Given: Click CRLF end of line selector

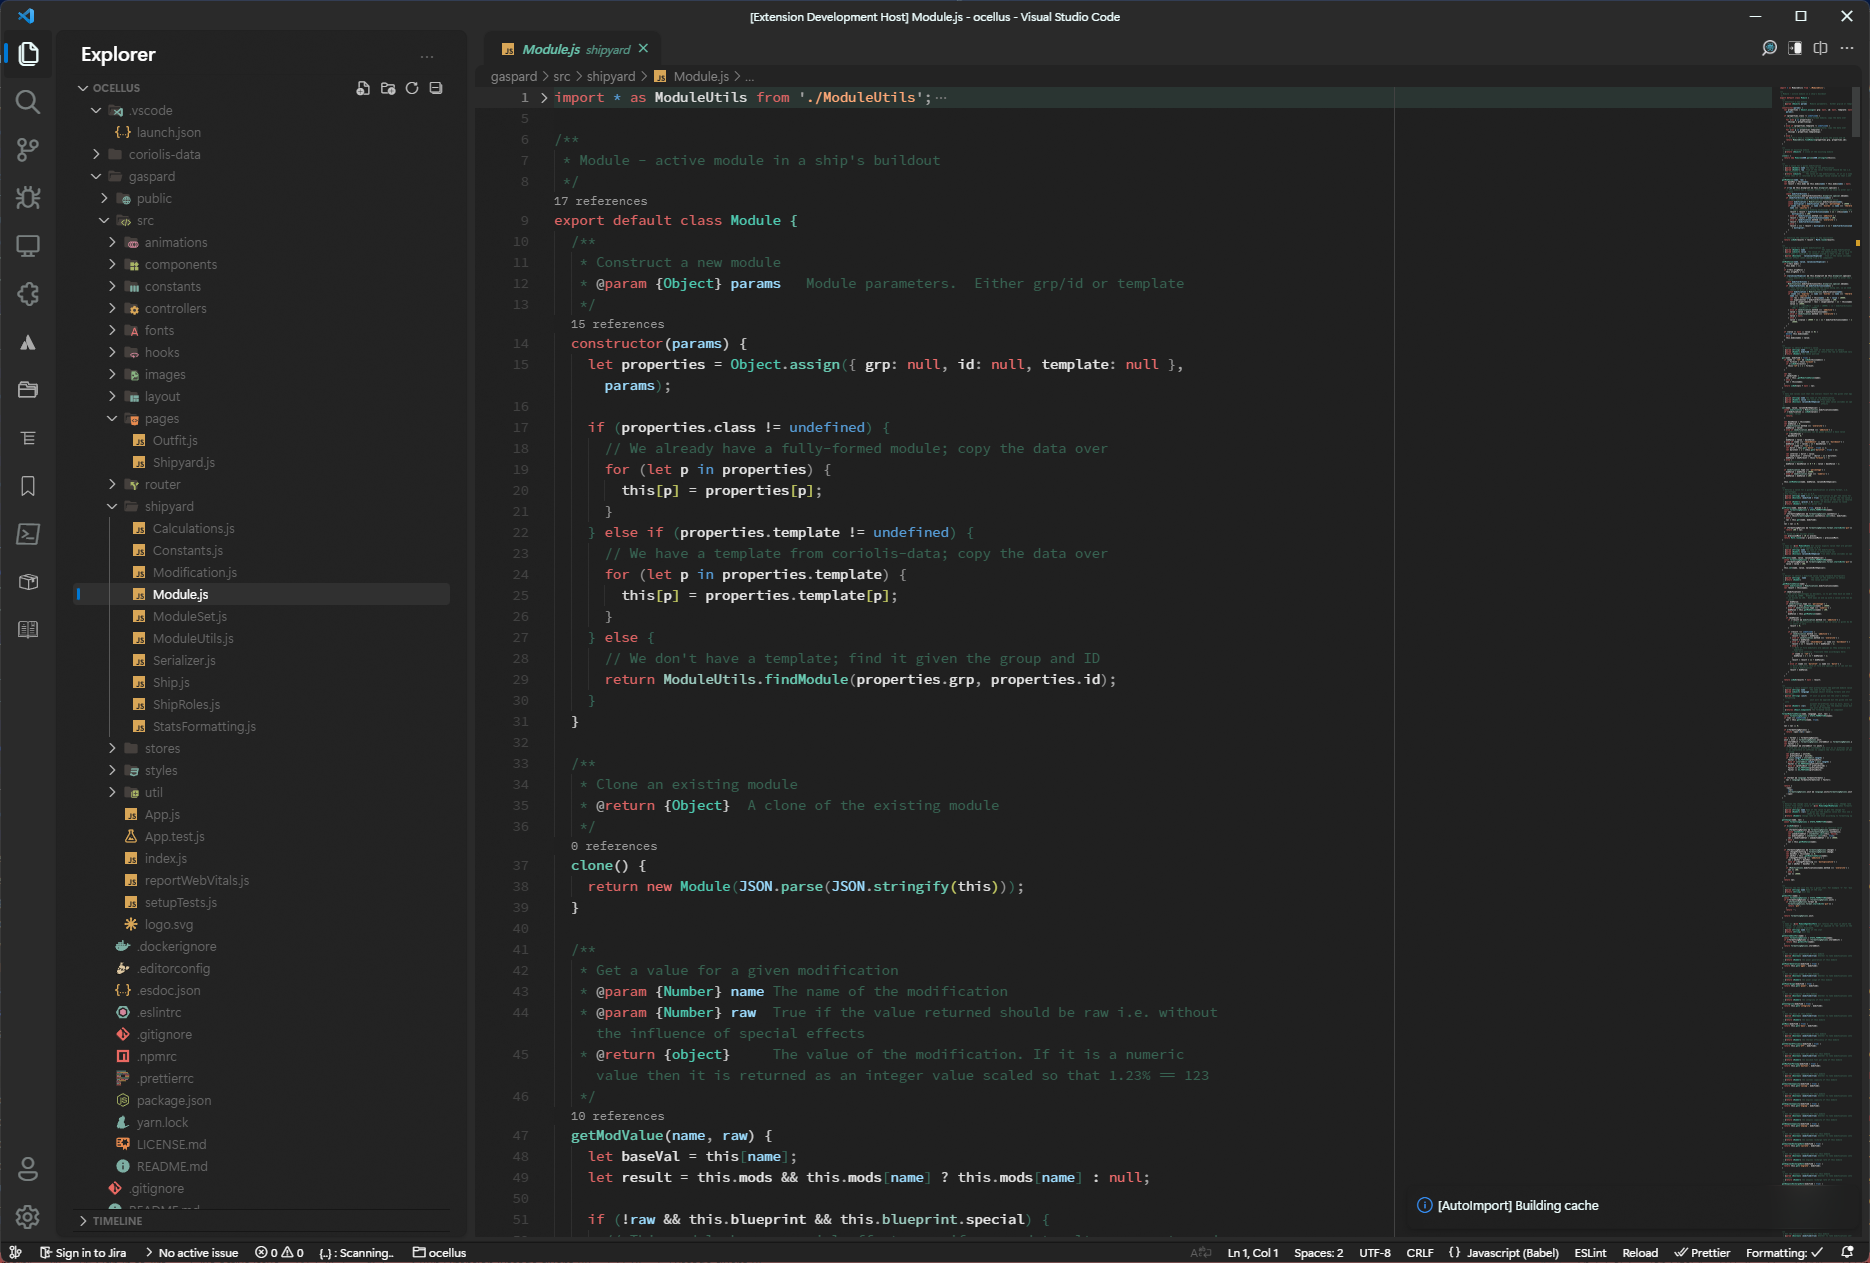Looking at the screenshot, I should [1419, 1252].
